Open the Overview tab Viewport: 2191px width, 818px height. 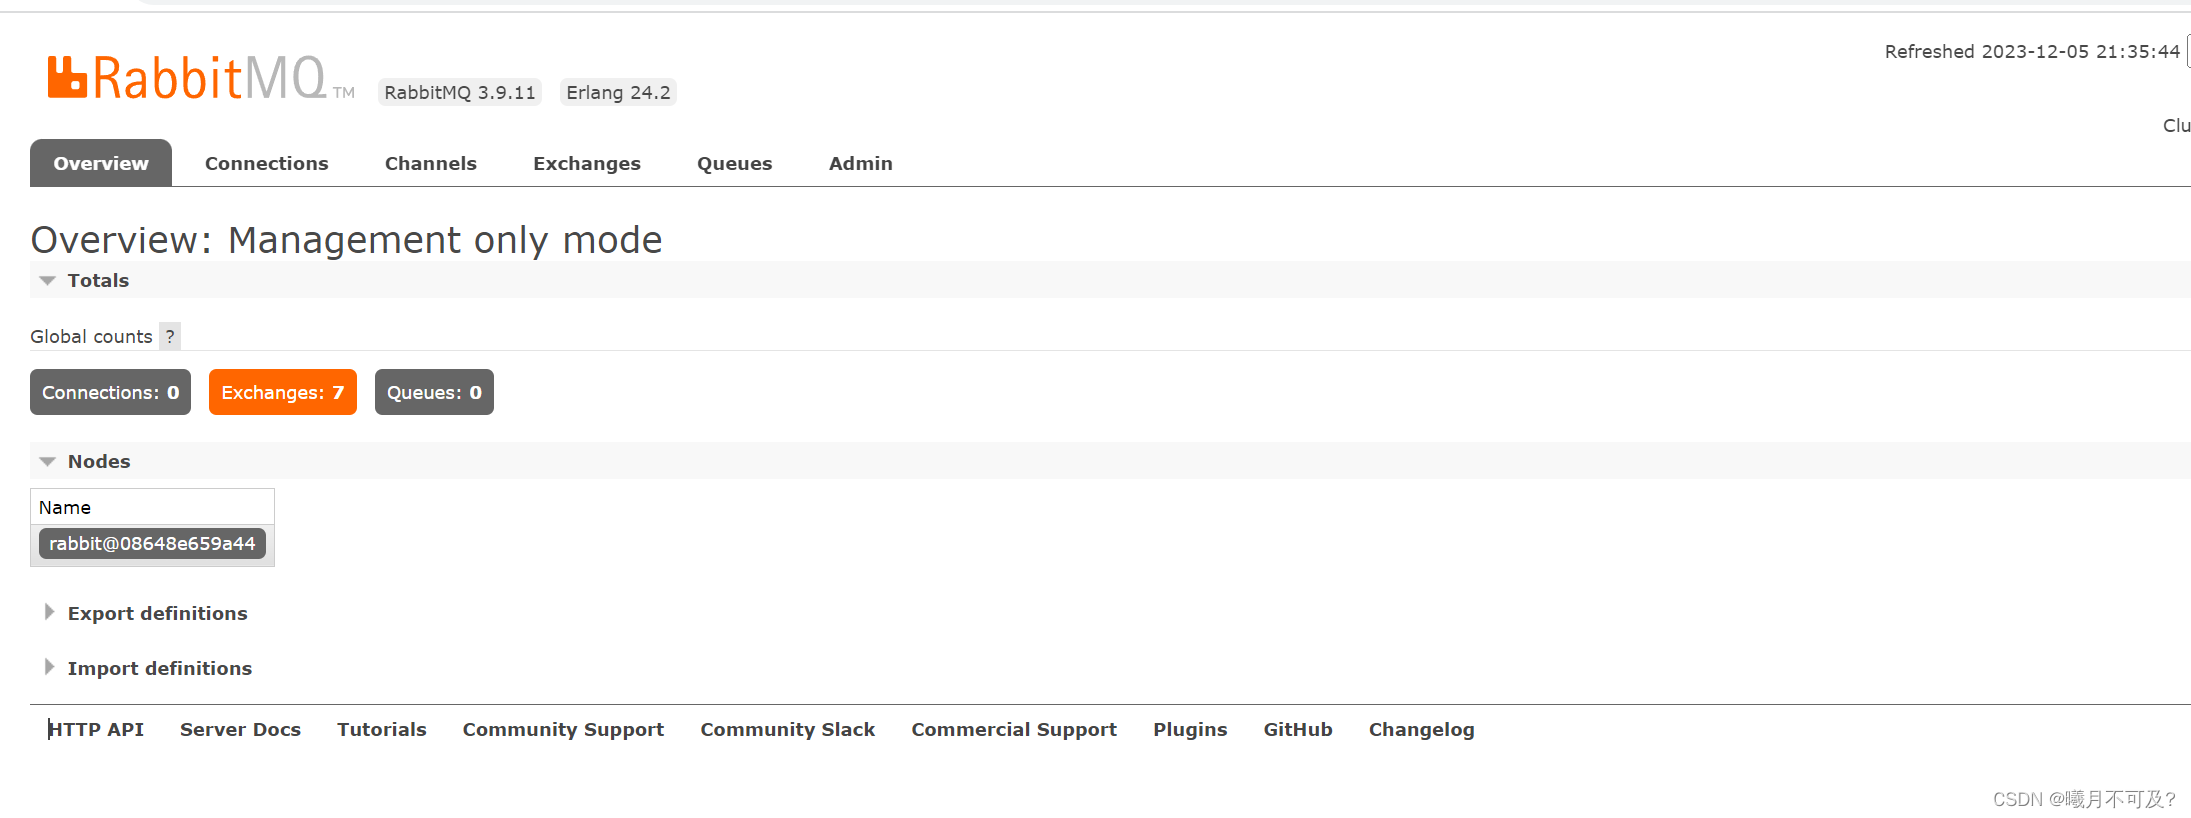(x=101, y=163)
